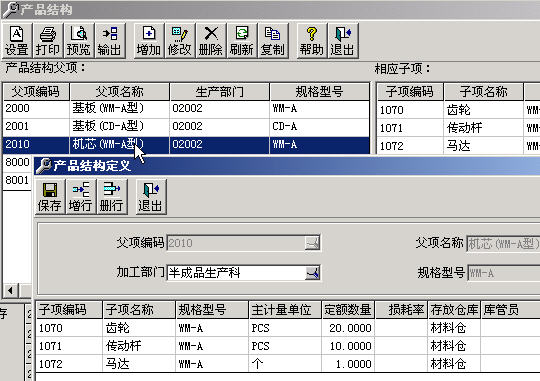Open lookup button beside 加工部门 field
Screen dimensions: 540x381
click(x=312, y=273)
